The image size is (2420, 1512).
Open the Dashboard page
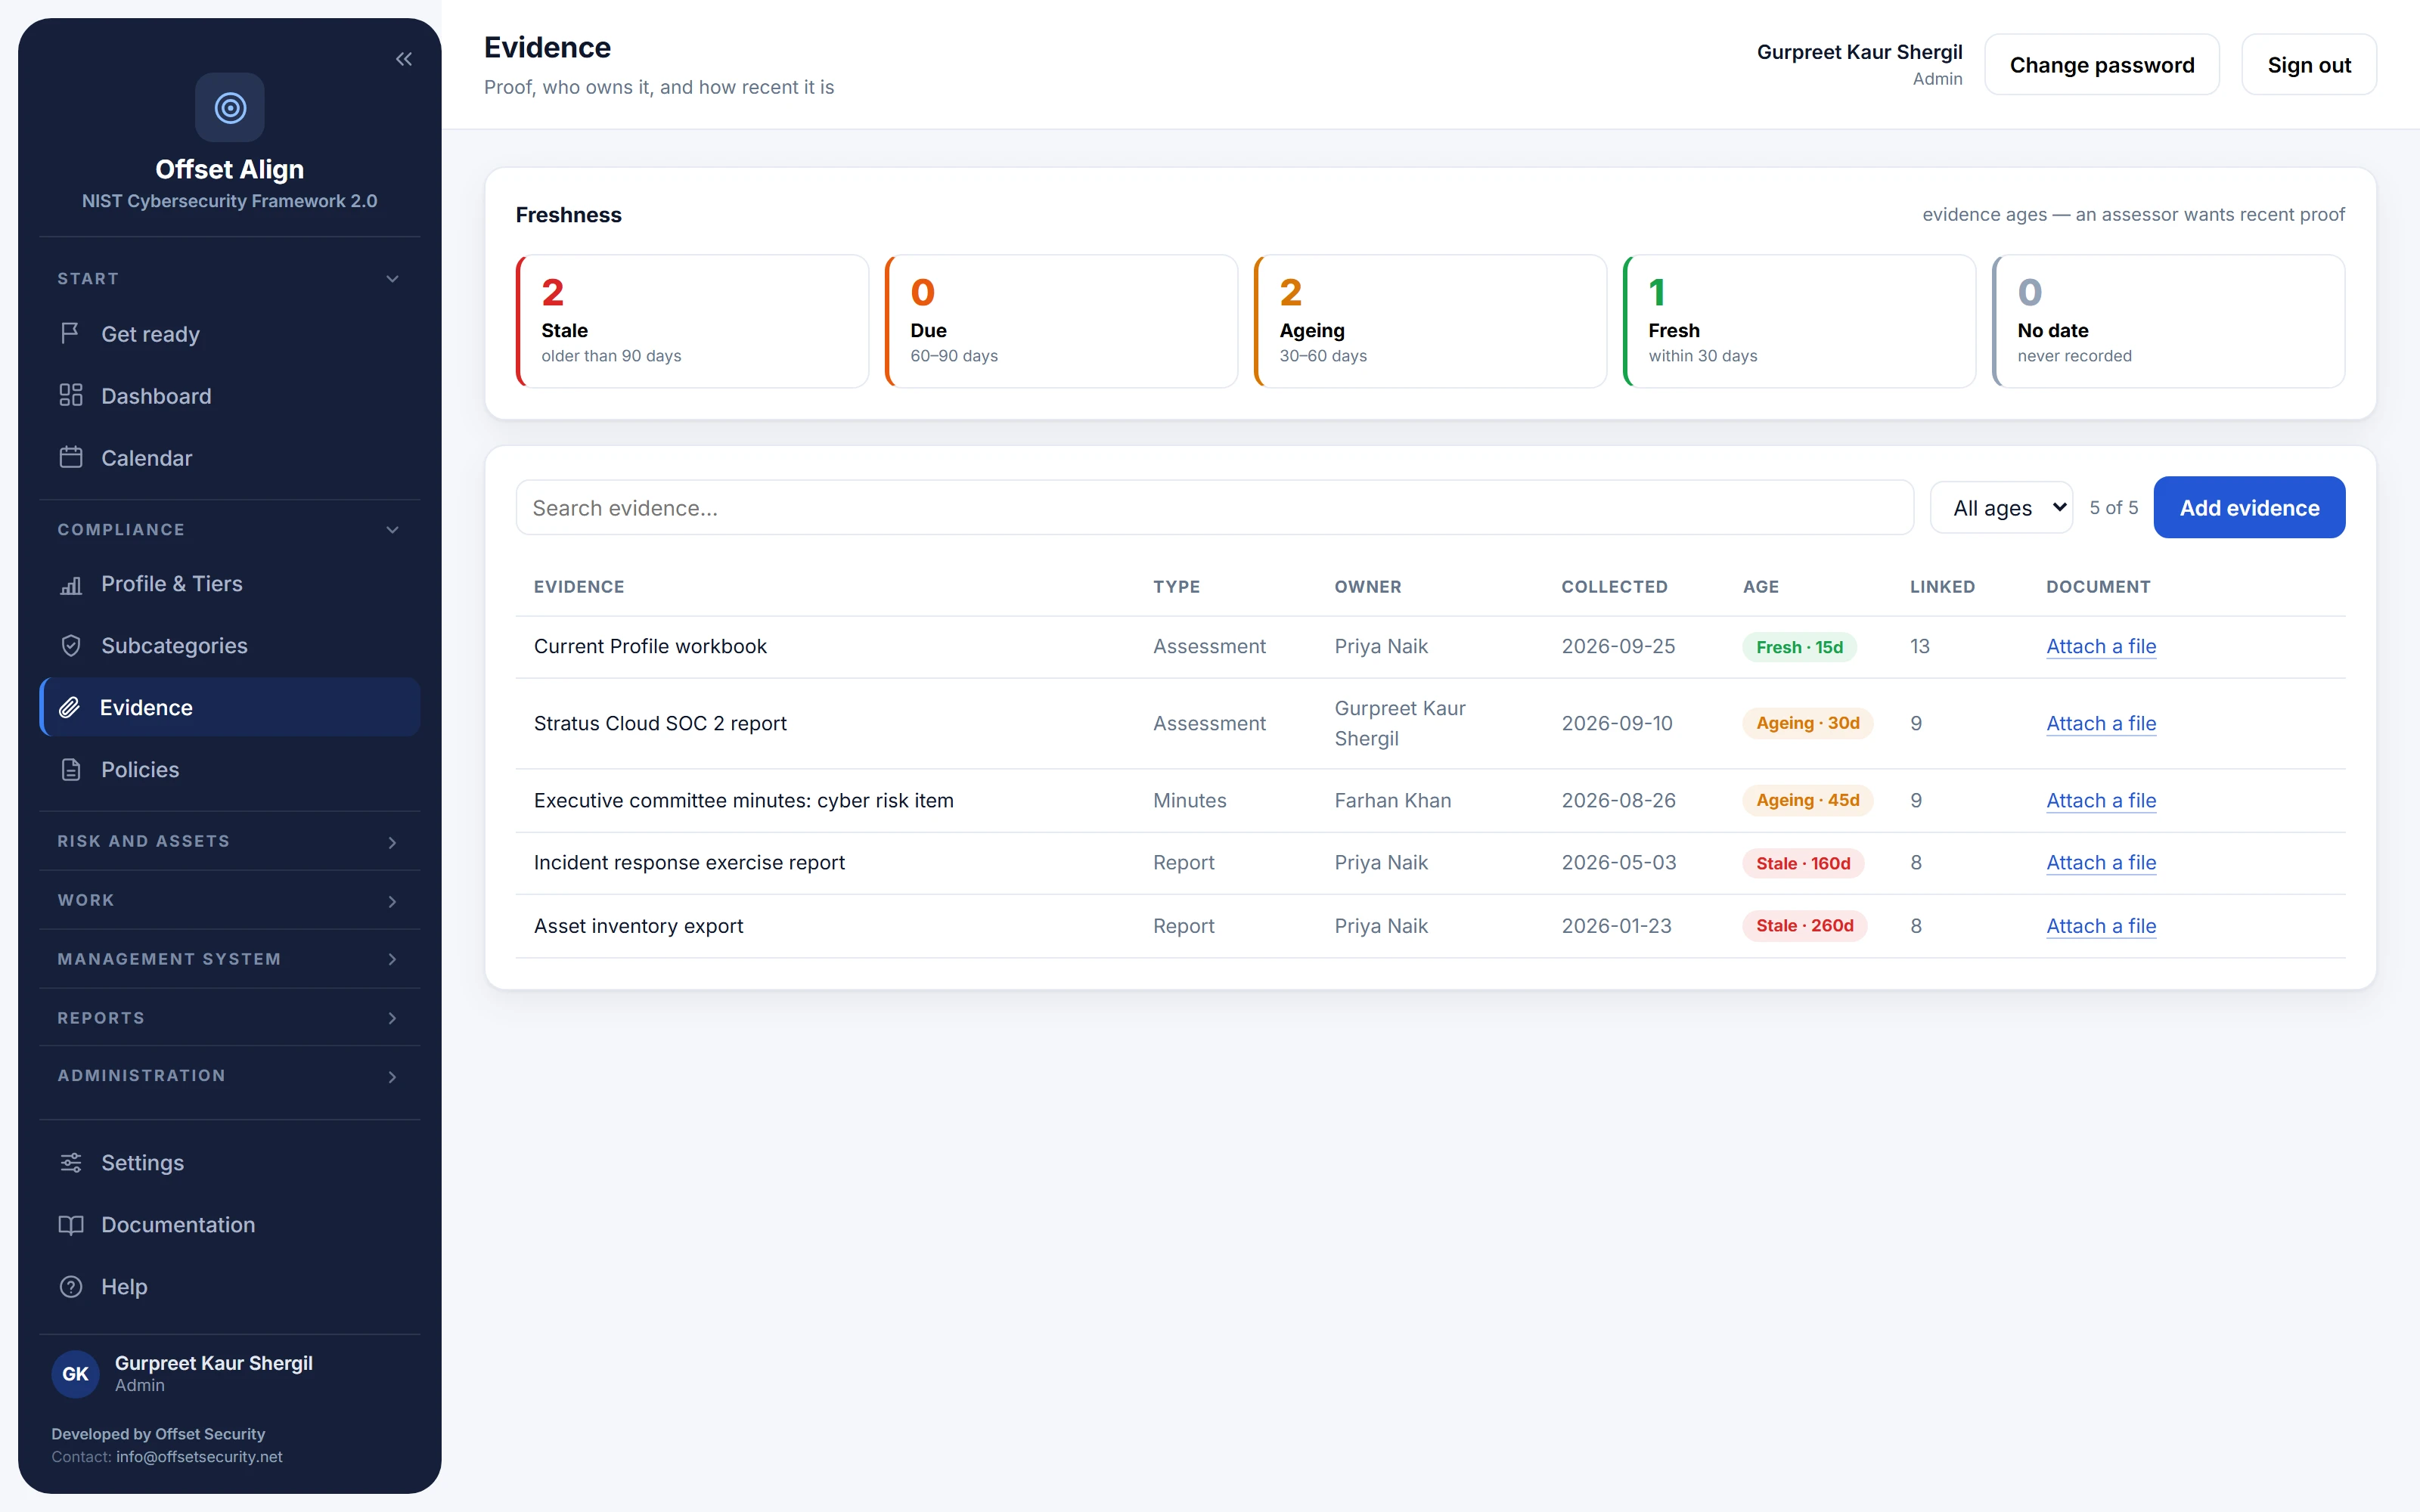click(x=229, y=396)
